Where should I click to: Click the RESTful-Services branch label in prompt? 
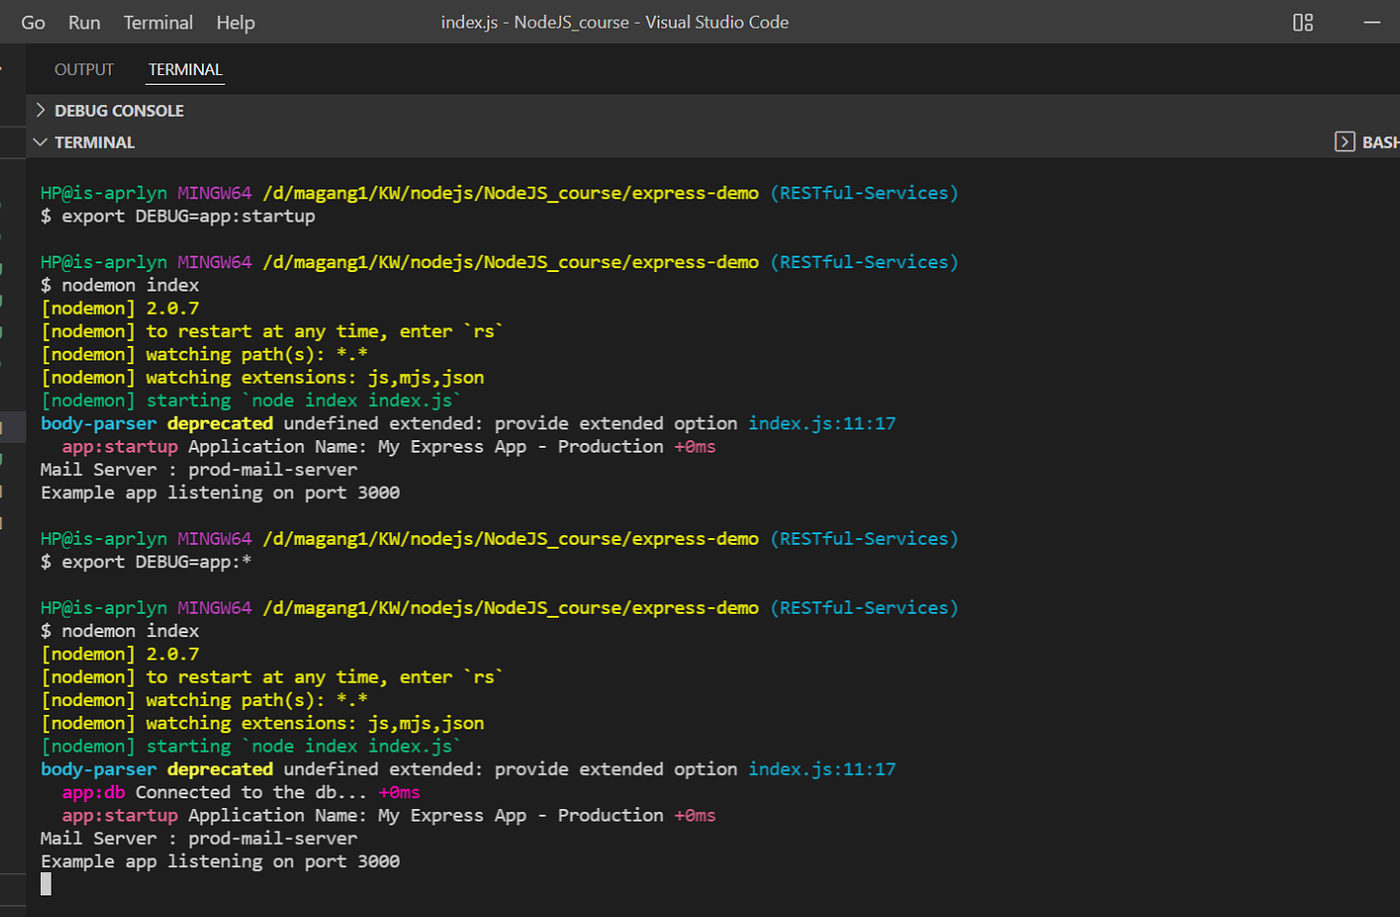point(864,192)
